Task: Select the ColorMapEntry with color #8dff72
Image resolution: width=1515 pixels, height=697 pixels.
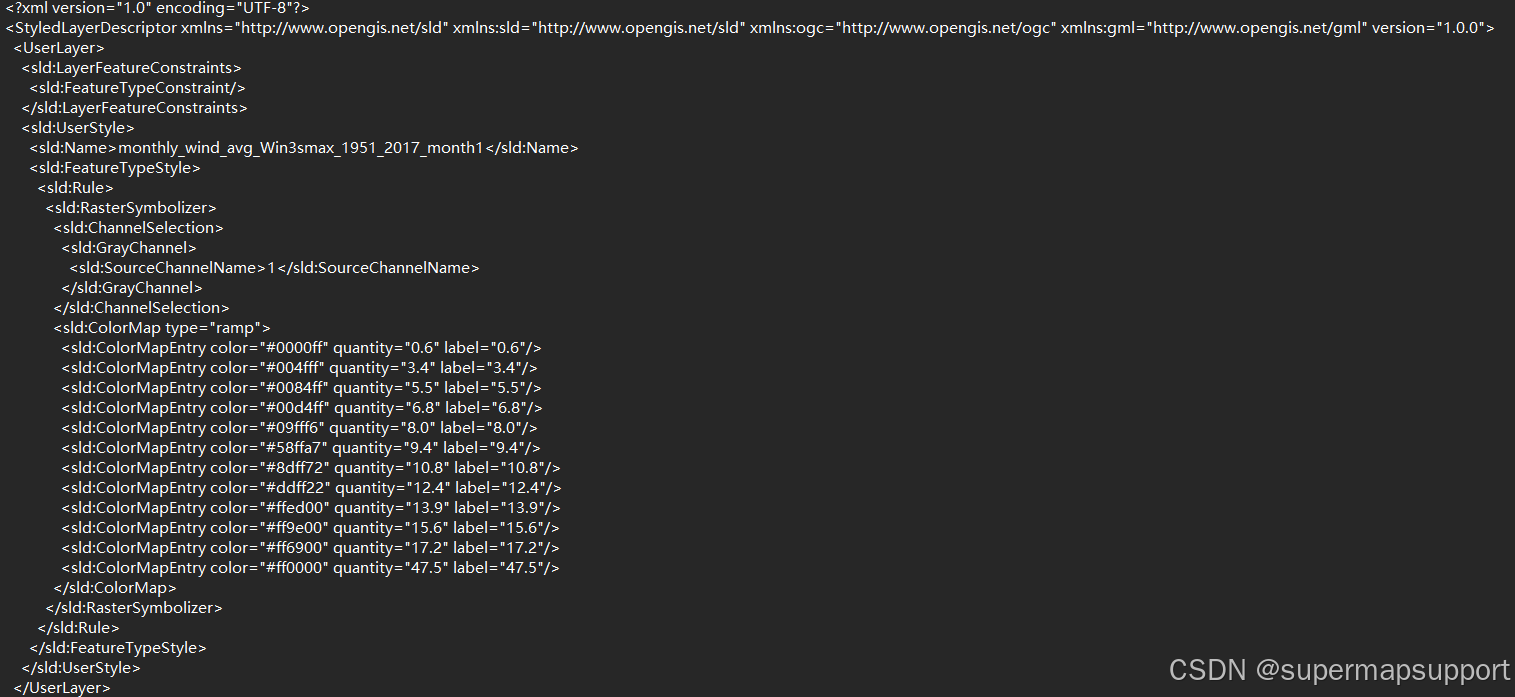Action: [311, 468]
